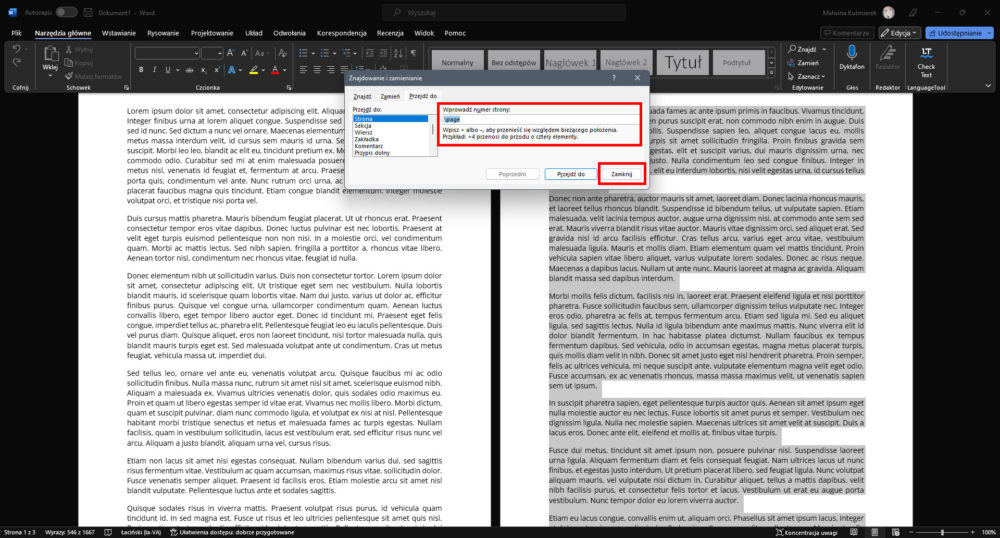The width and height of the screenshot is (1000, 538).
Task: Click the decrease font size icon
Action: pos(244,53)
